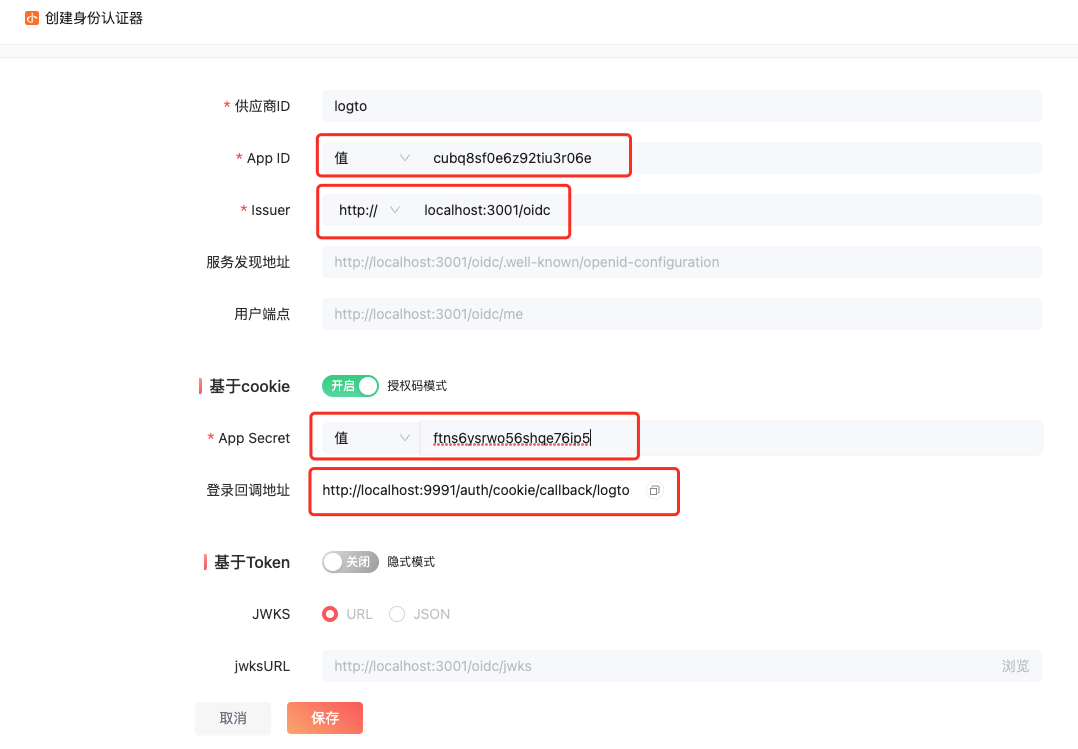Copy the login callback URL via copy icon
This screenshot has width=1078, height=749.
[x=654, y=490]
